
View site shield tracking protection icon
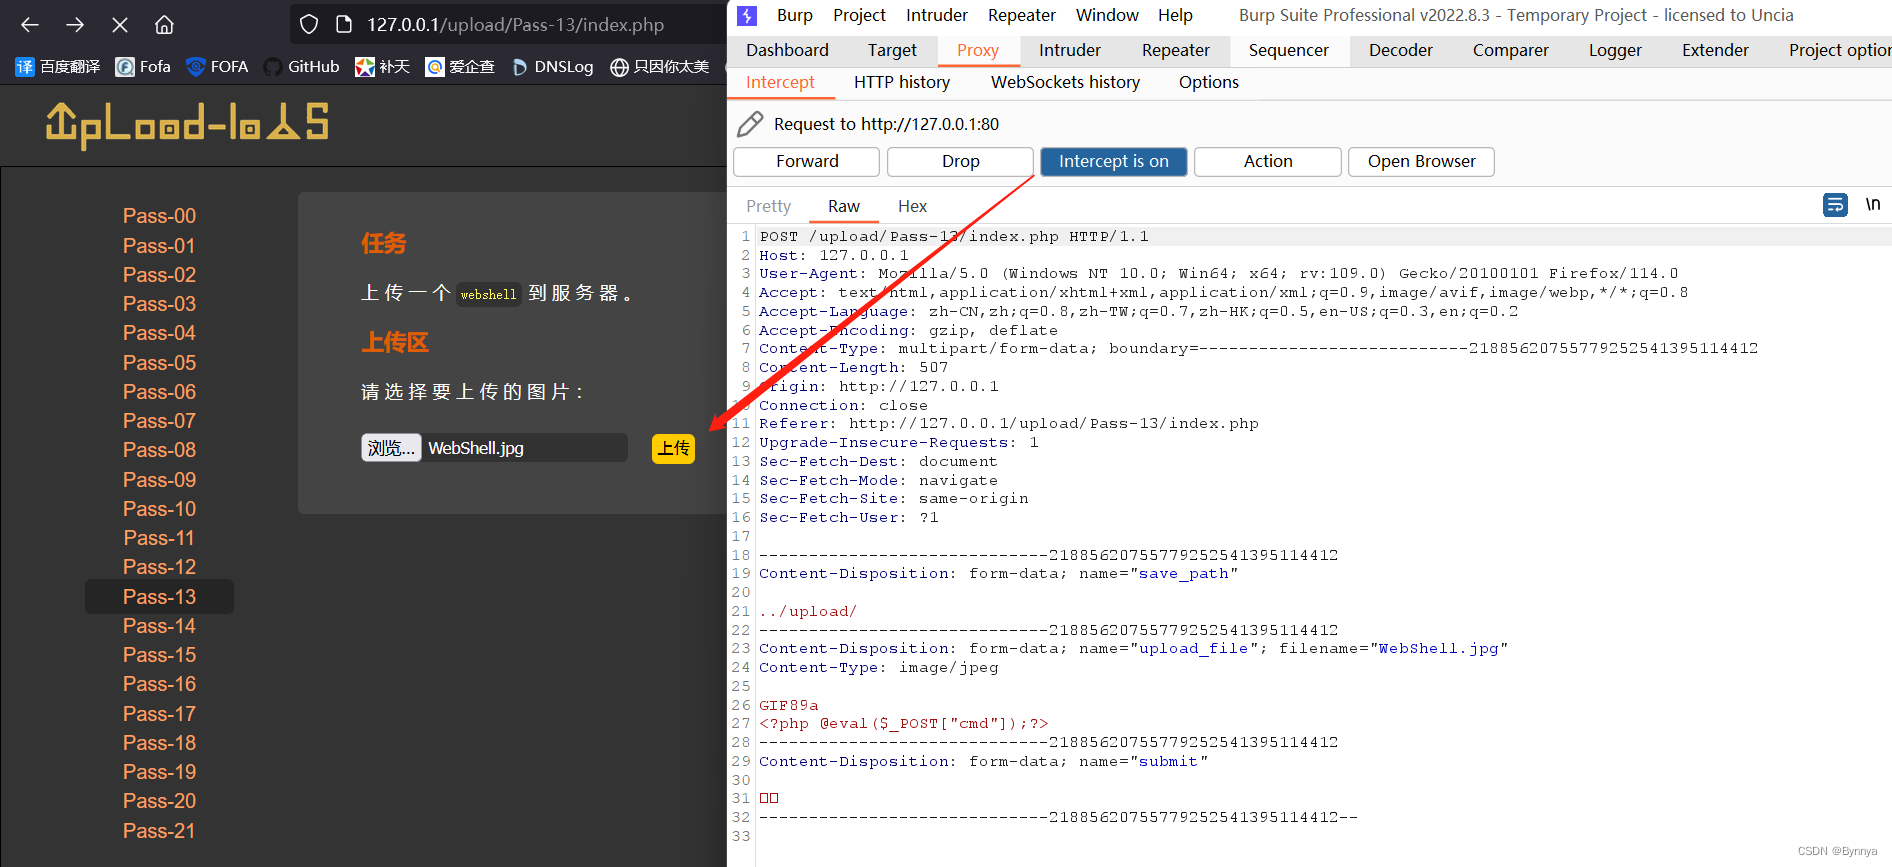tap(309, 25)
